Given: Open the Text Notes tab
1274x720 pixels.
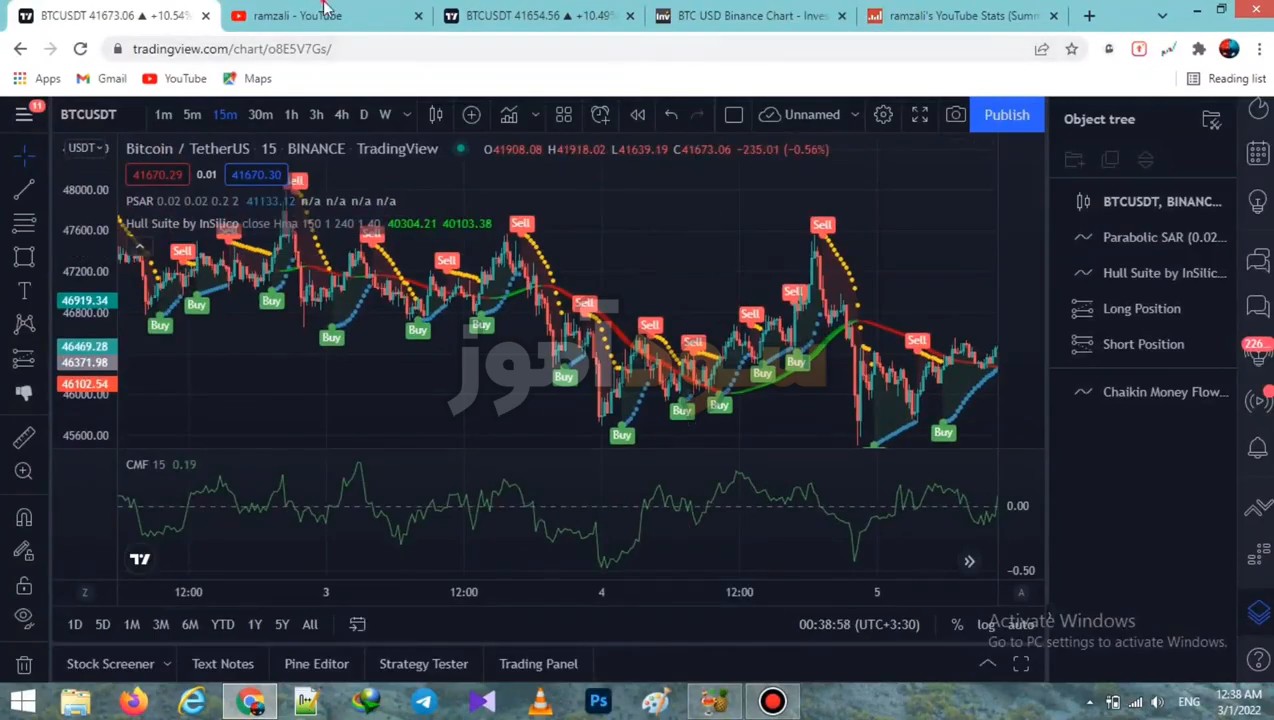Looking at the screenshot, I should click(223, 664).
